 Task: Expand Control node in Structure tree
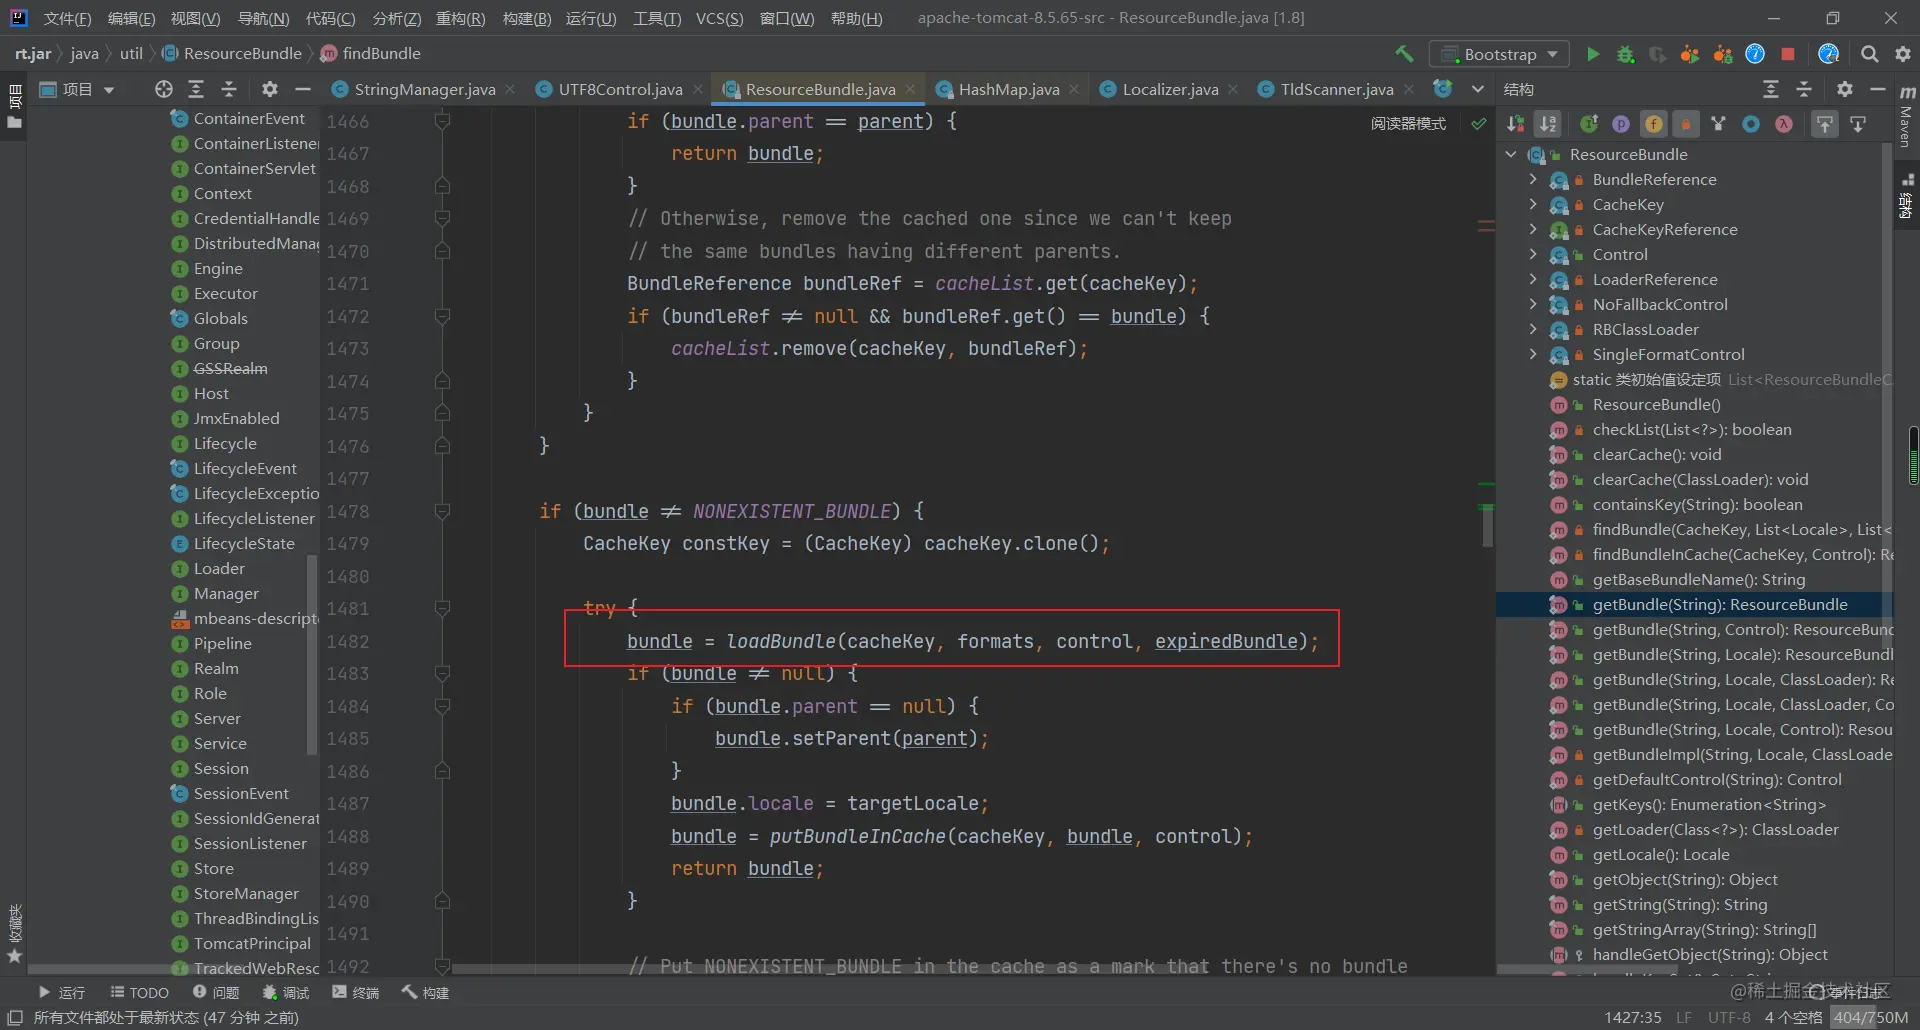coord(1533,254)
